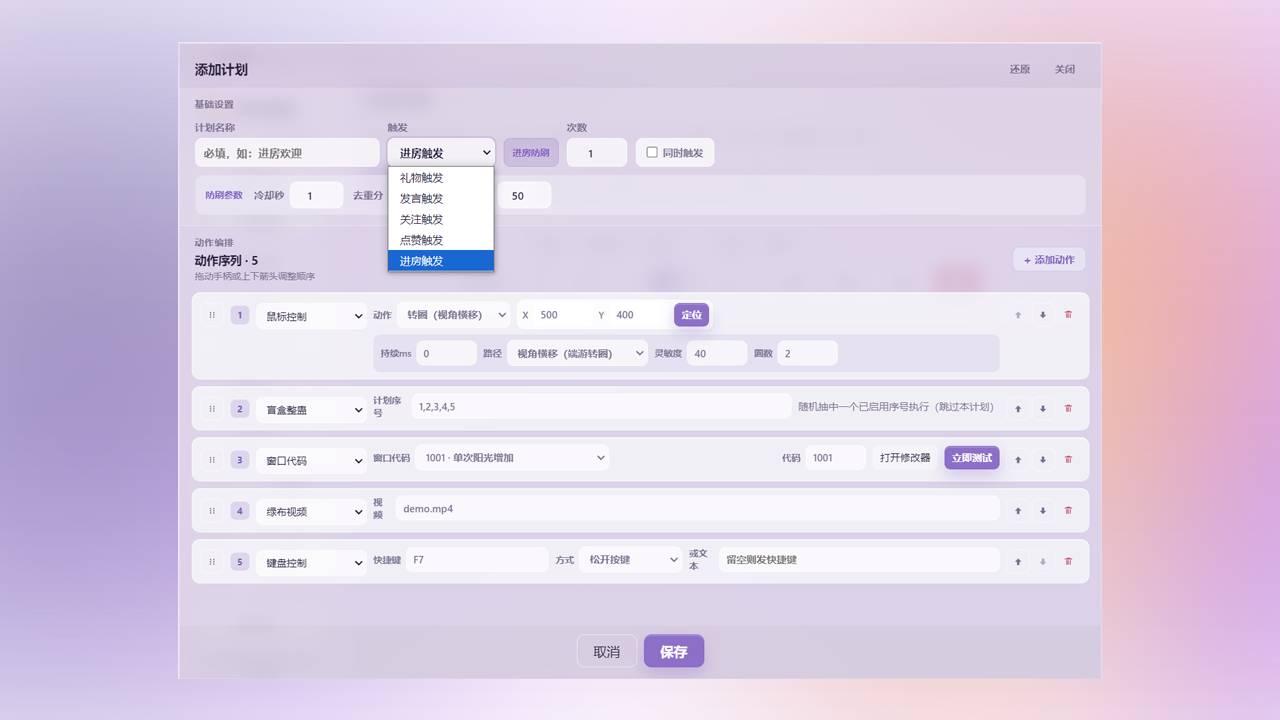
Task: Expand the 松开按键 method dropdown
Action: 630,559
